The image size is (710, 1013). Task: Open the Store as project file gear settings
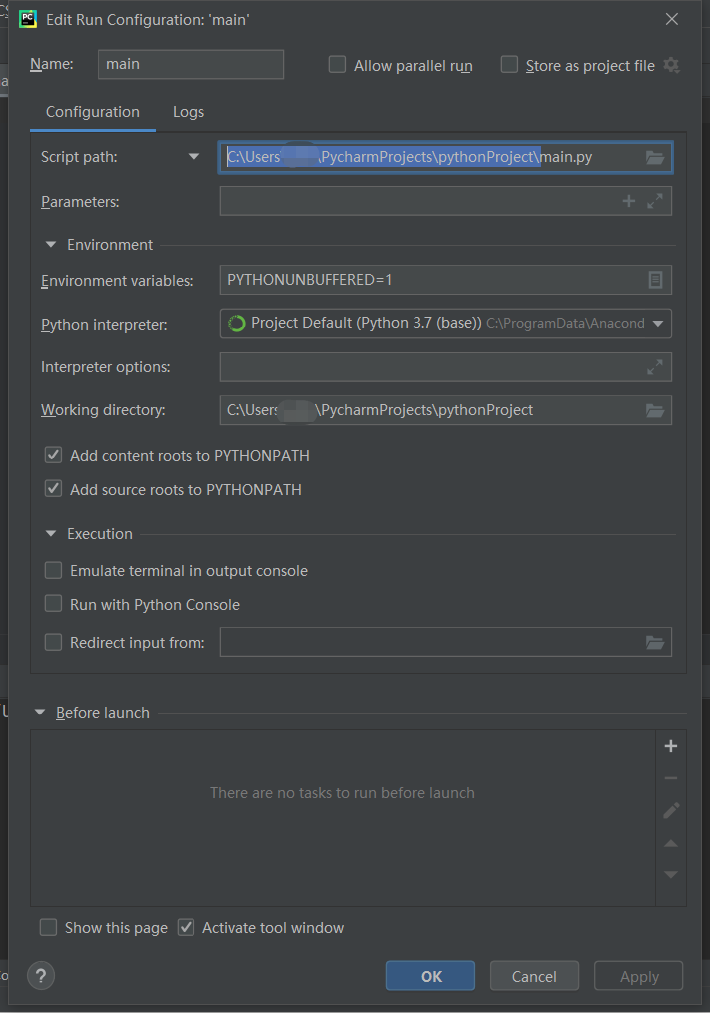[x=672, y=65]
